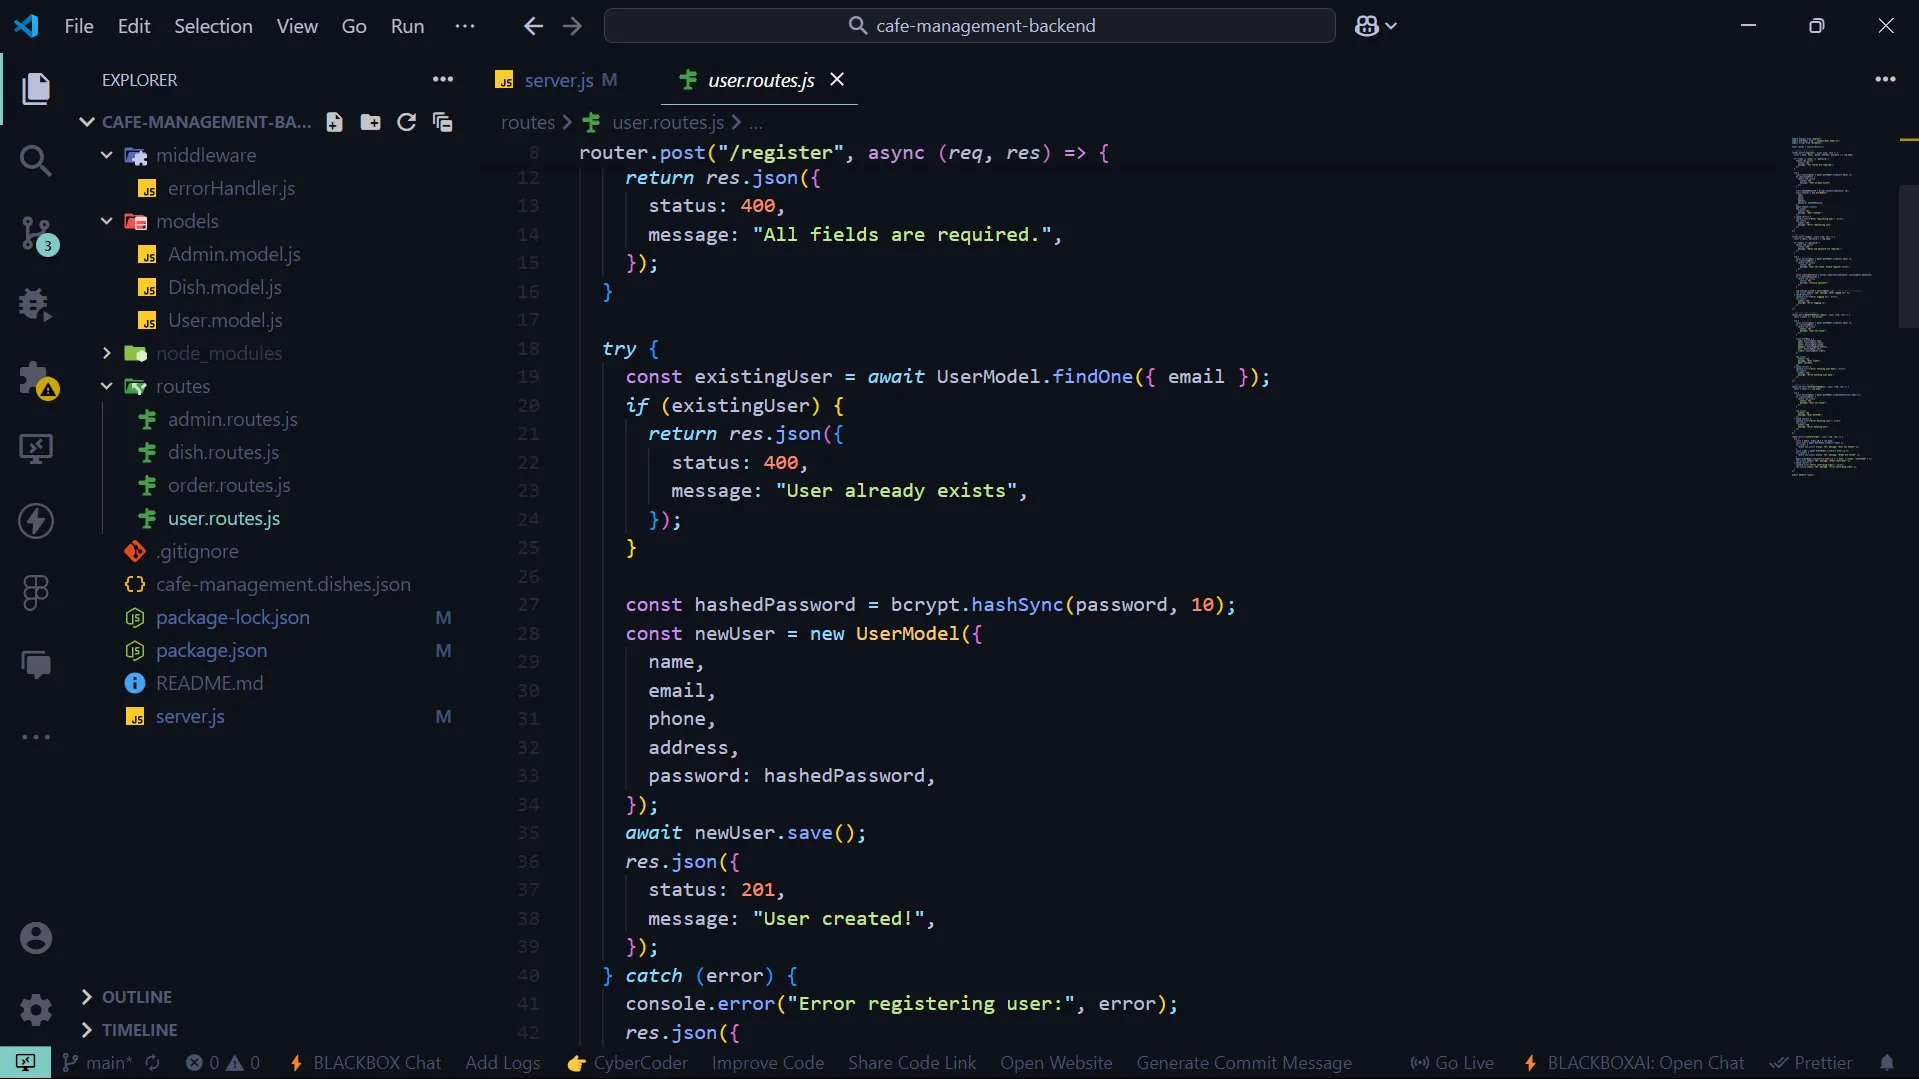Collapse the routes folder
The width and height of the screenshot is (1919, 1079).
107,386
